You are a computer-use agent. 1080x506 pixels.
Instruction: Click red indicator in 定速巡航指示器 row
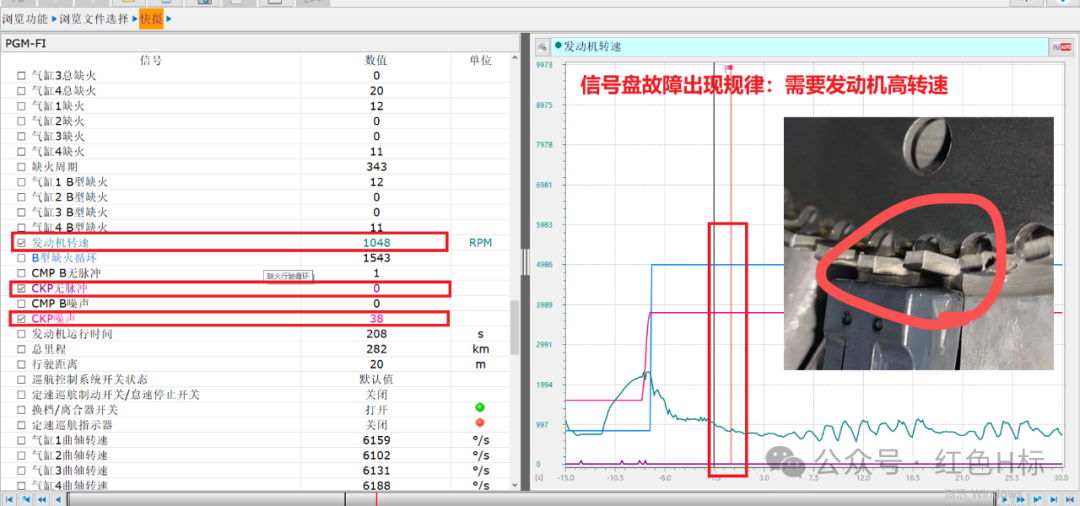479,423
